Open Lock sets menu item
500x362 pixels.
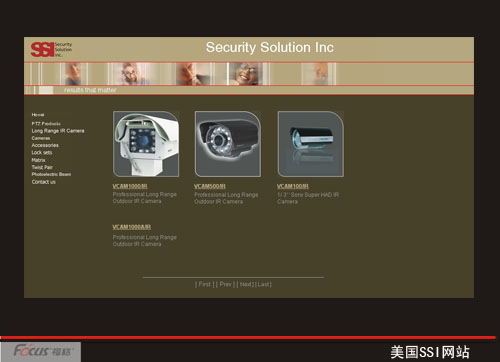42,153
